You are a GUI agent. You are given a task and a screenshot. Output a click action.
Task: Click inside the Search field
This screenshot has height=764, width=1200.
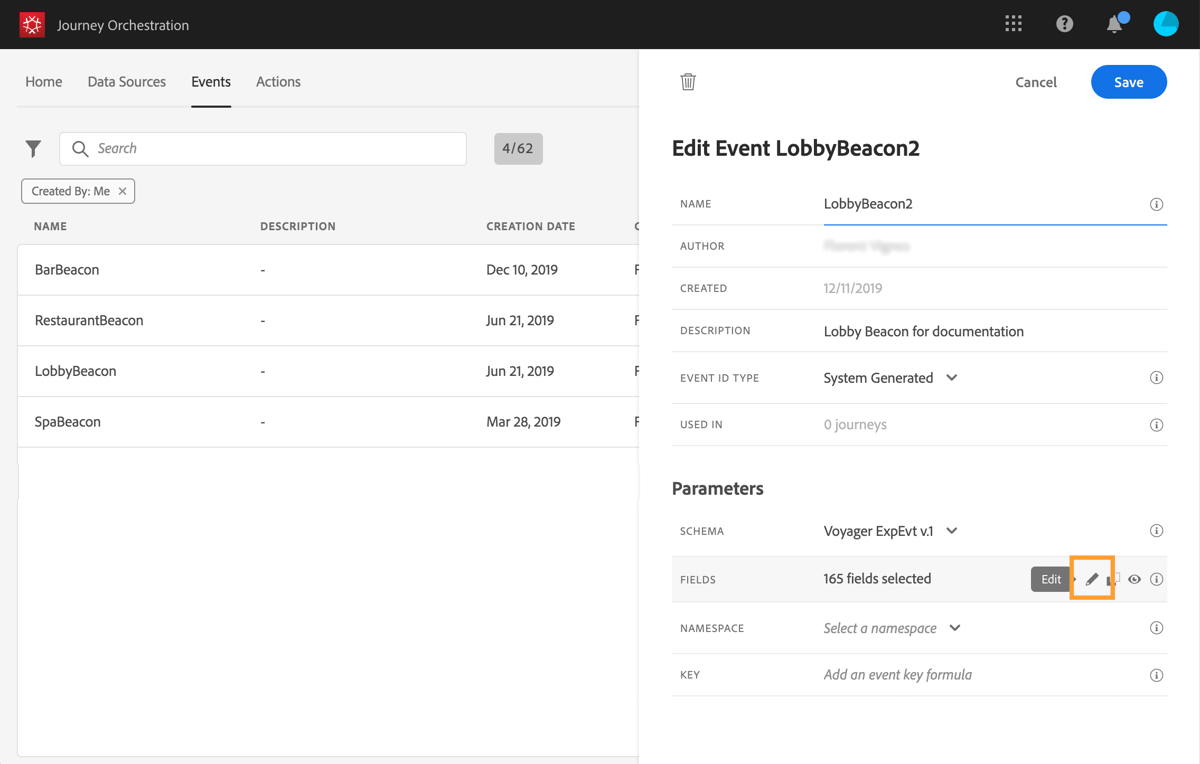click(x=262, y=148)
